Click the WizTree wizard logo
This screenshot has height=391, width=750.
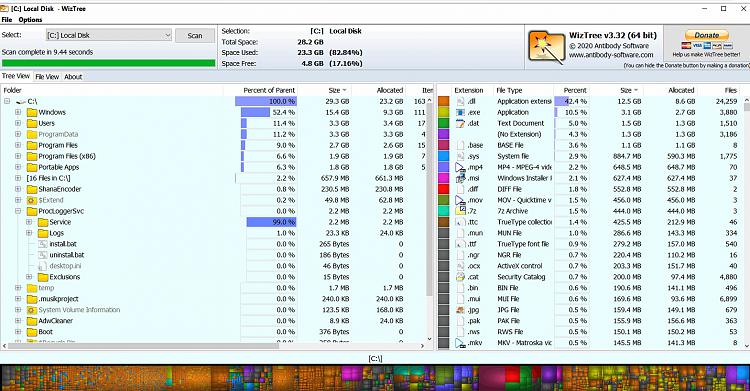coord(546,48)
